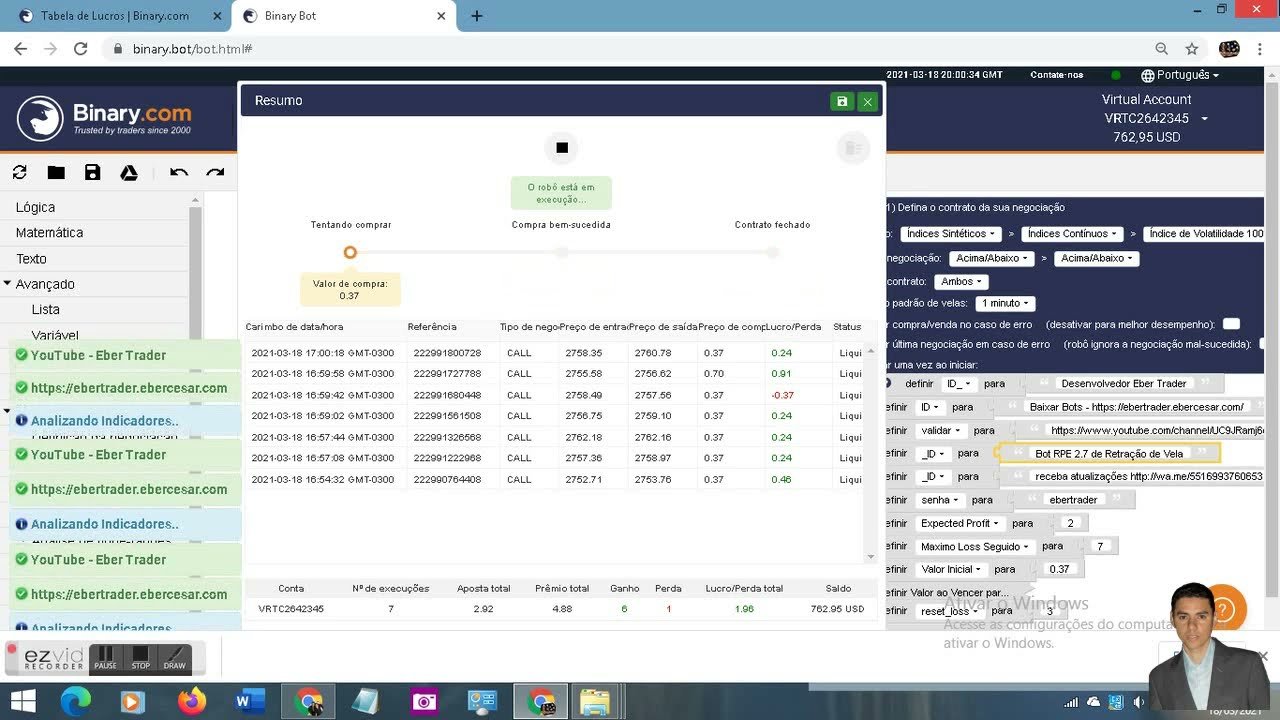Bookmark the page with the star icon
Viewport: 1280px width, 720px height.
point(1192,48)
